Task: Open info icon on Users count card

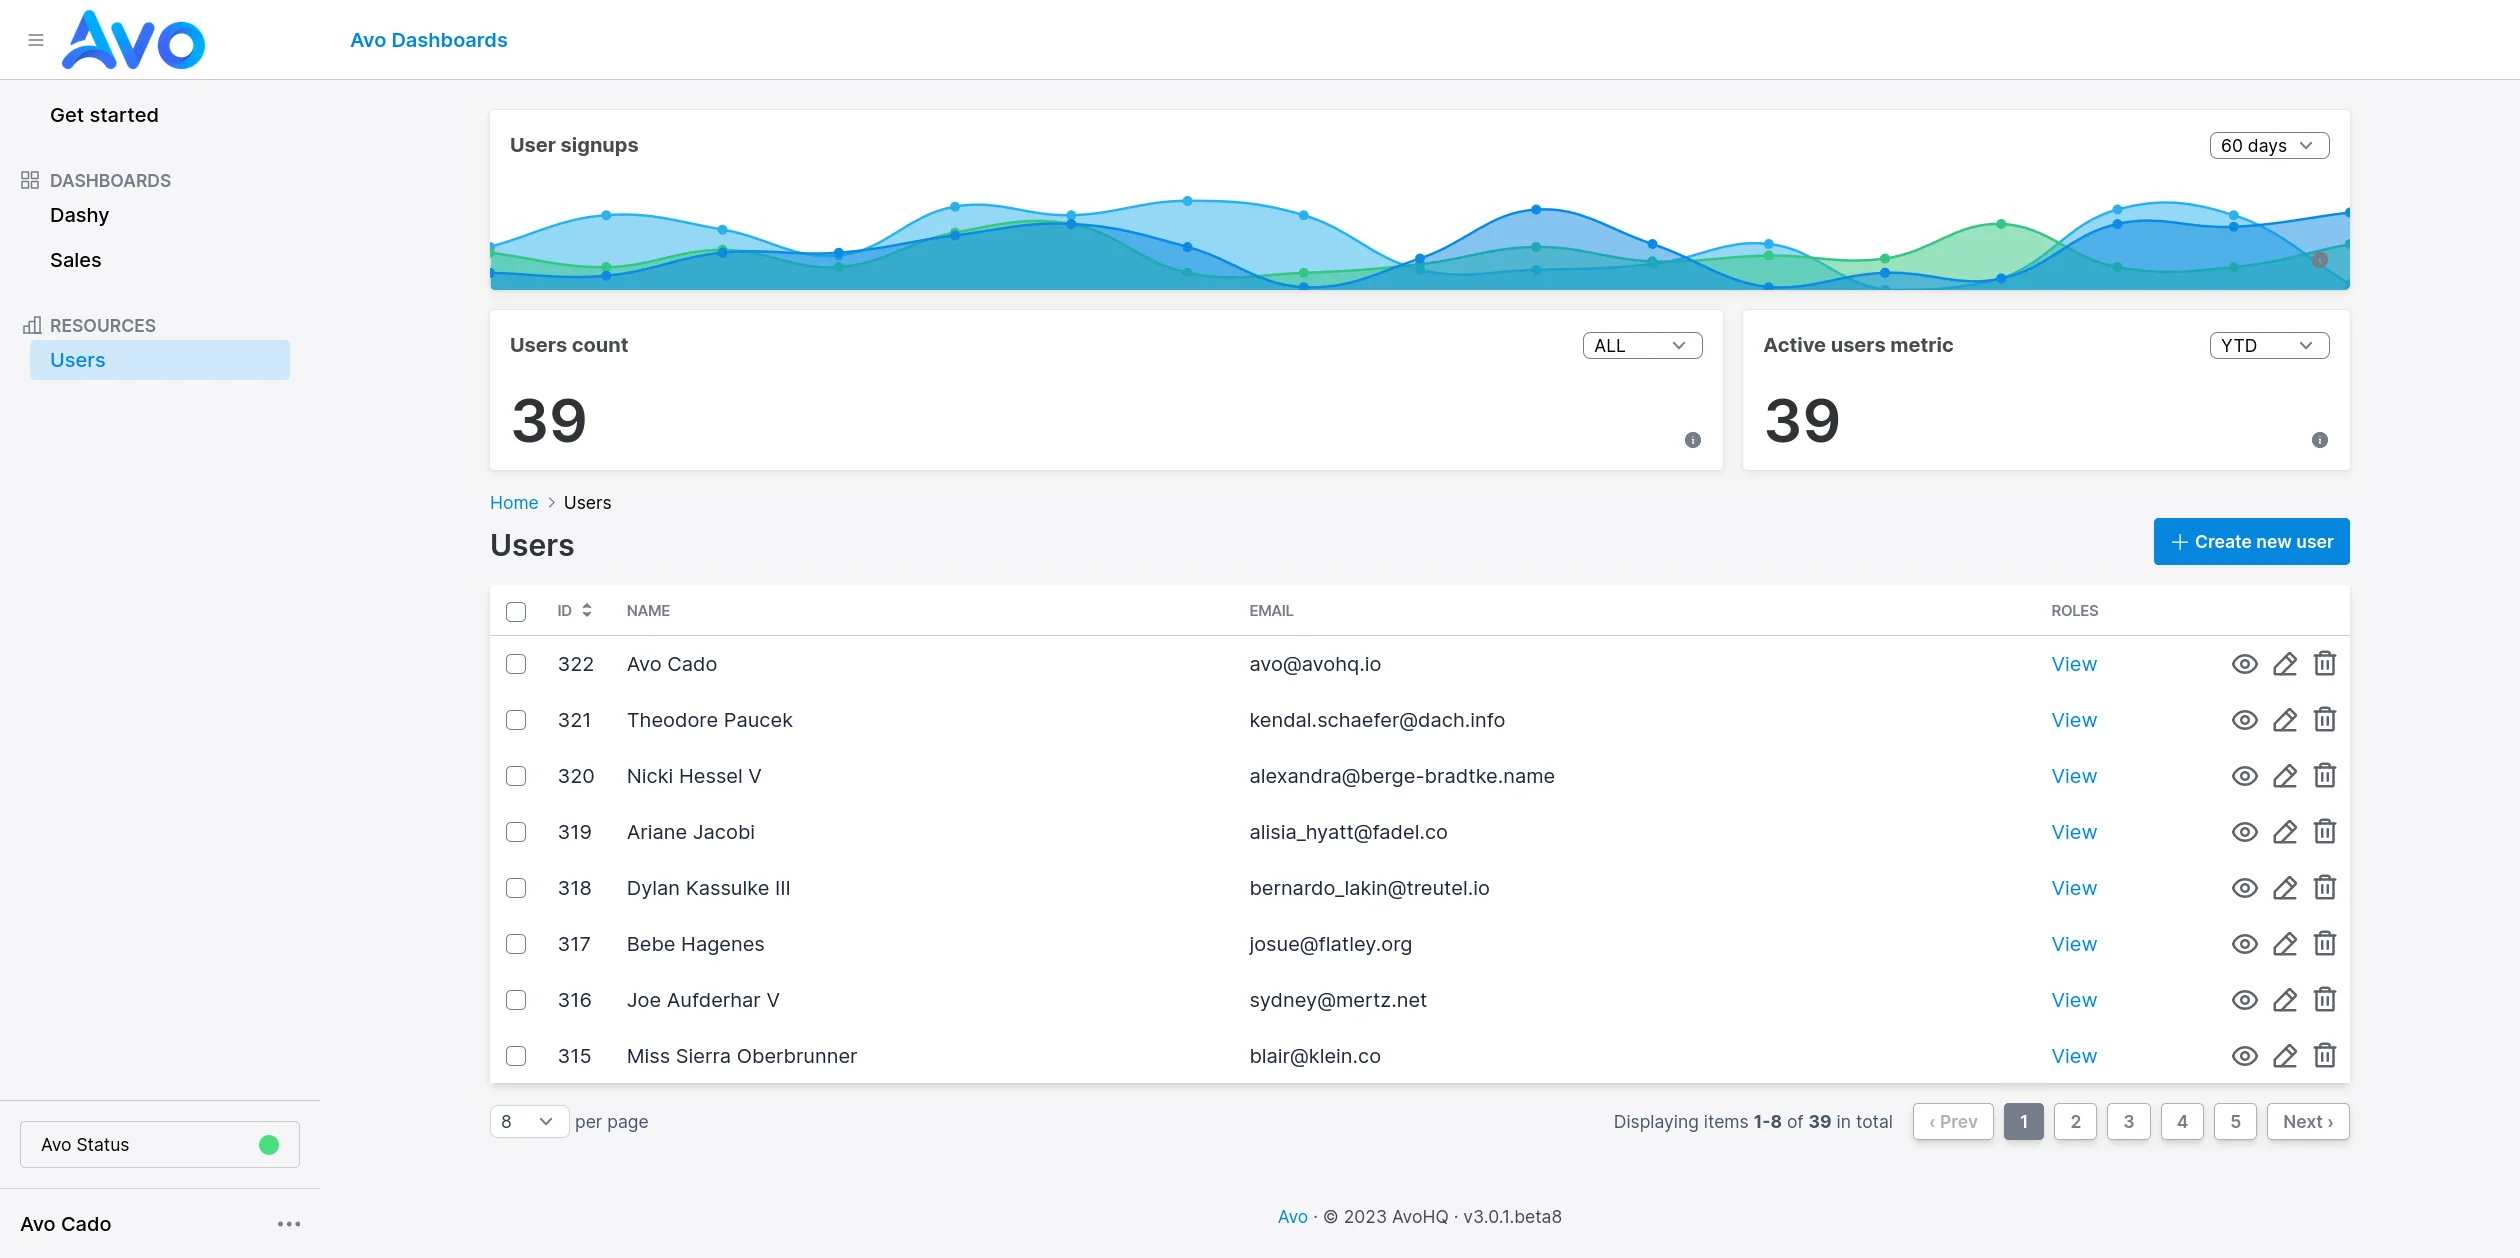Action: click(x=1693, y=440)
